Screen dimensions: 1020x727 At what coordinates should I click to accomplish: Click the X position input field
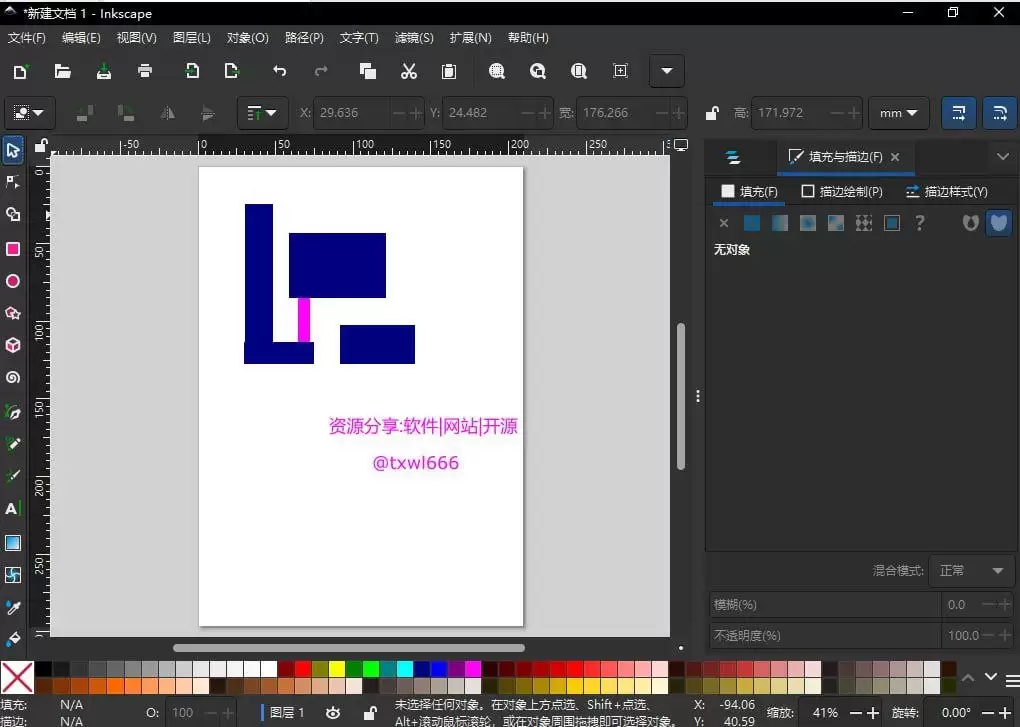[x=352, y=113]
